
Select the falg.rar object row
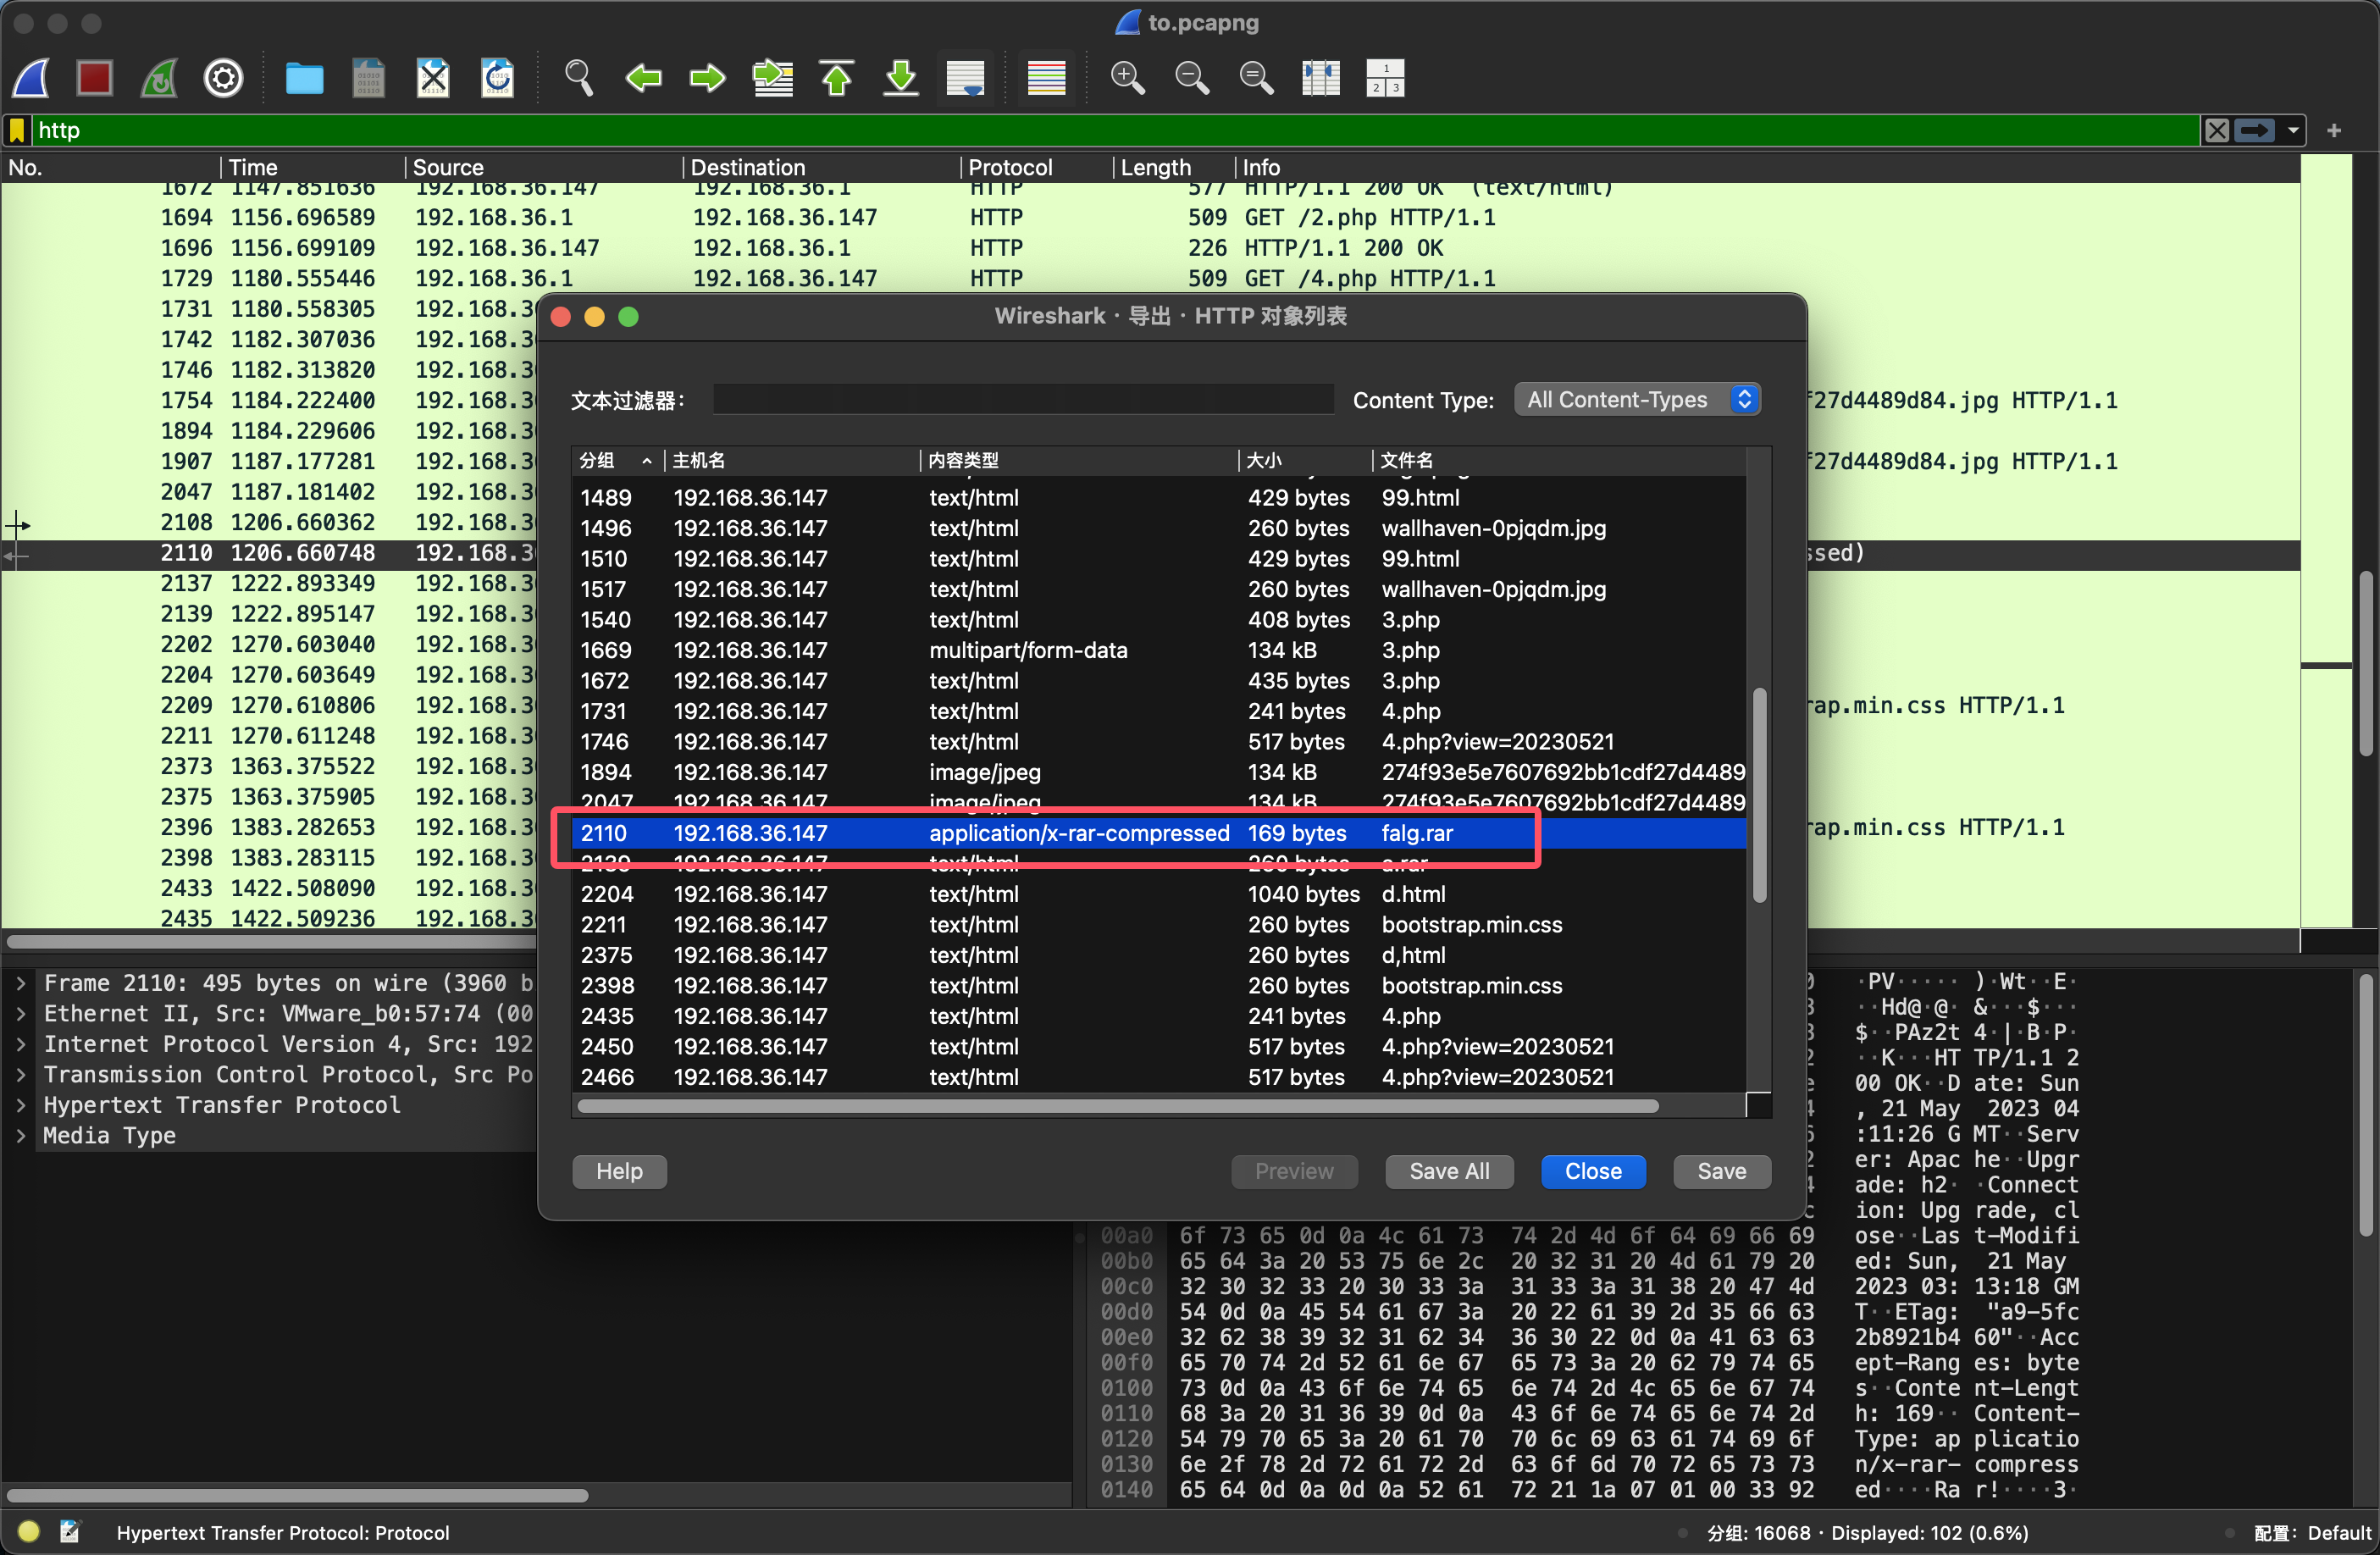(x=1160, y=833)
